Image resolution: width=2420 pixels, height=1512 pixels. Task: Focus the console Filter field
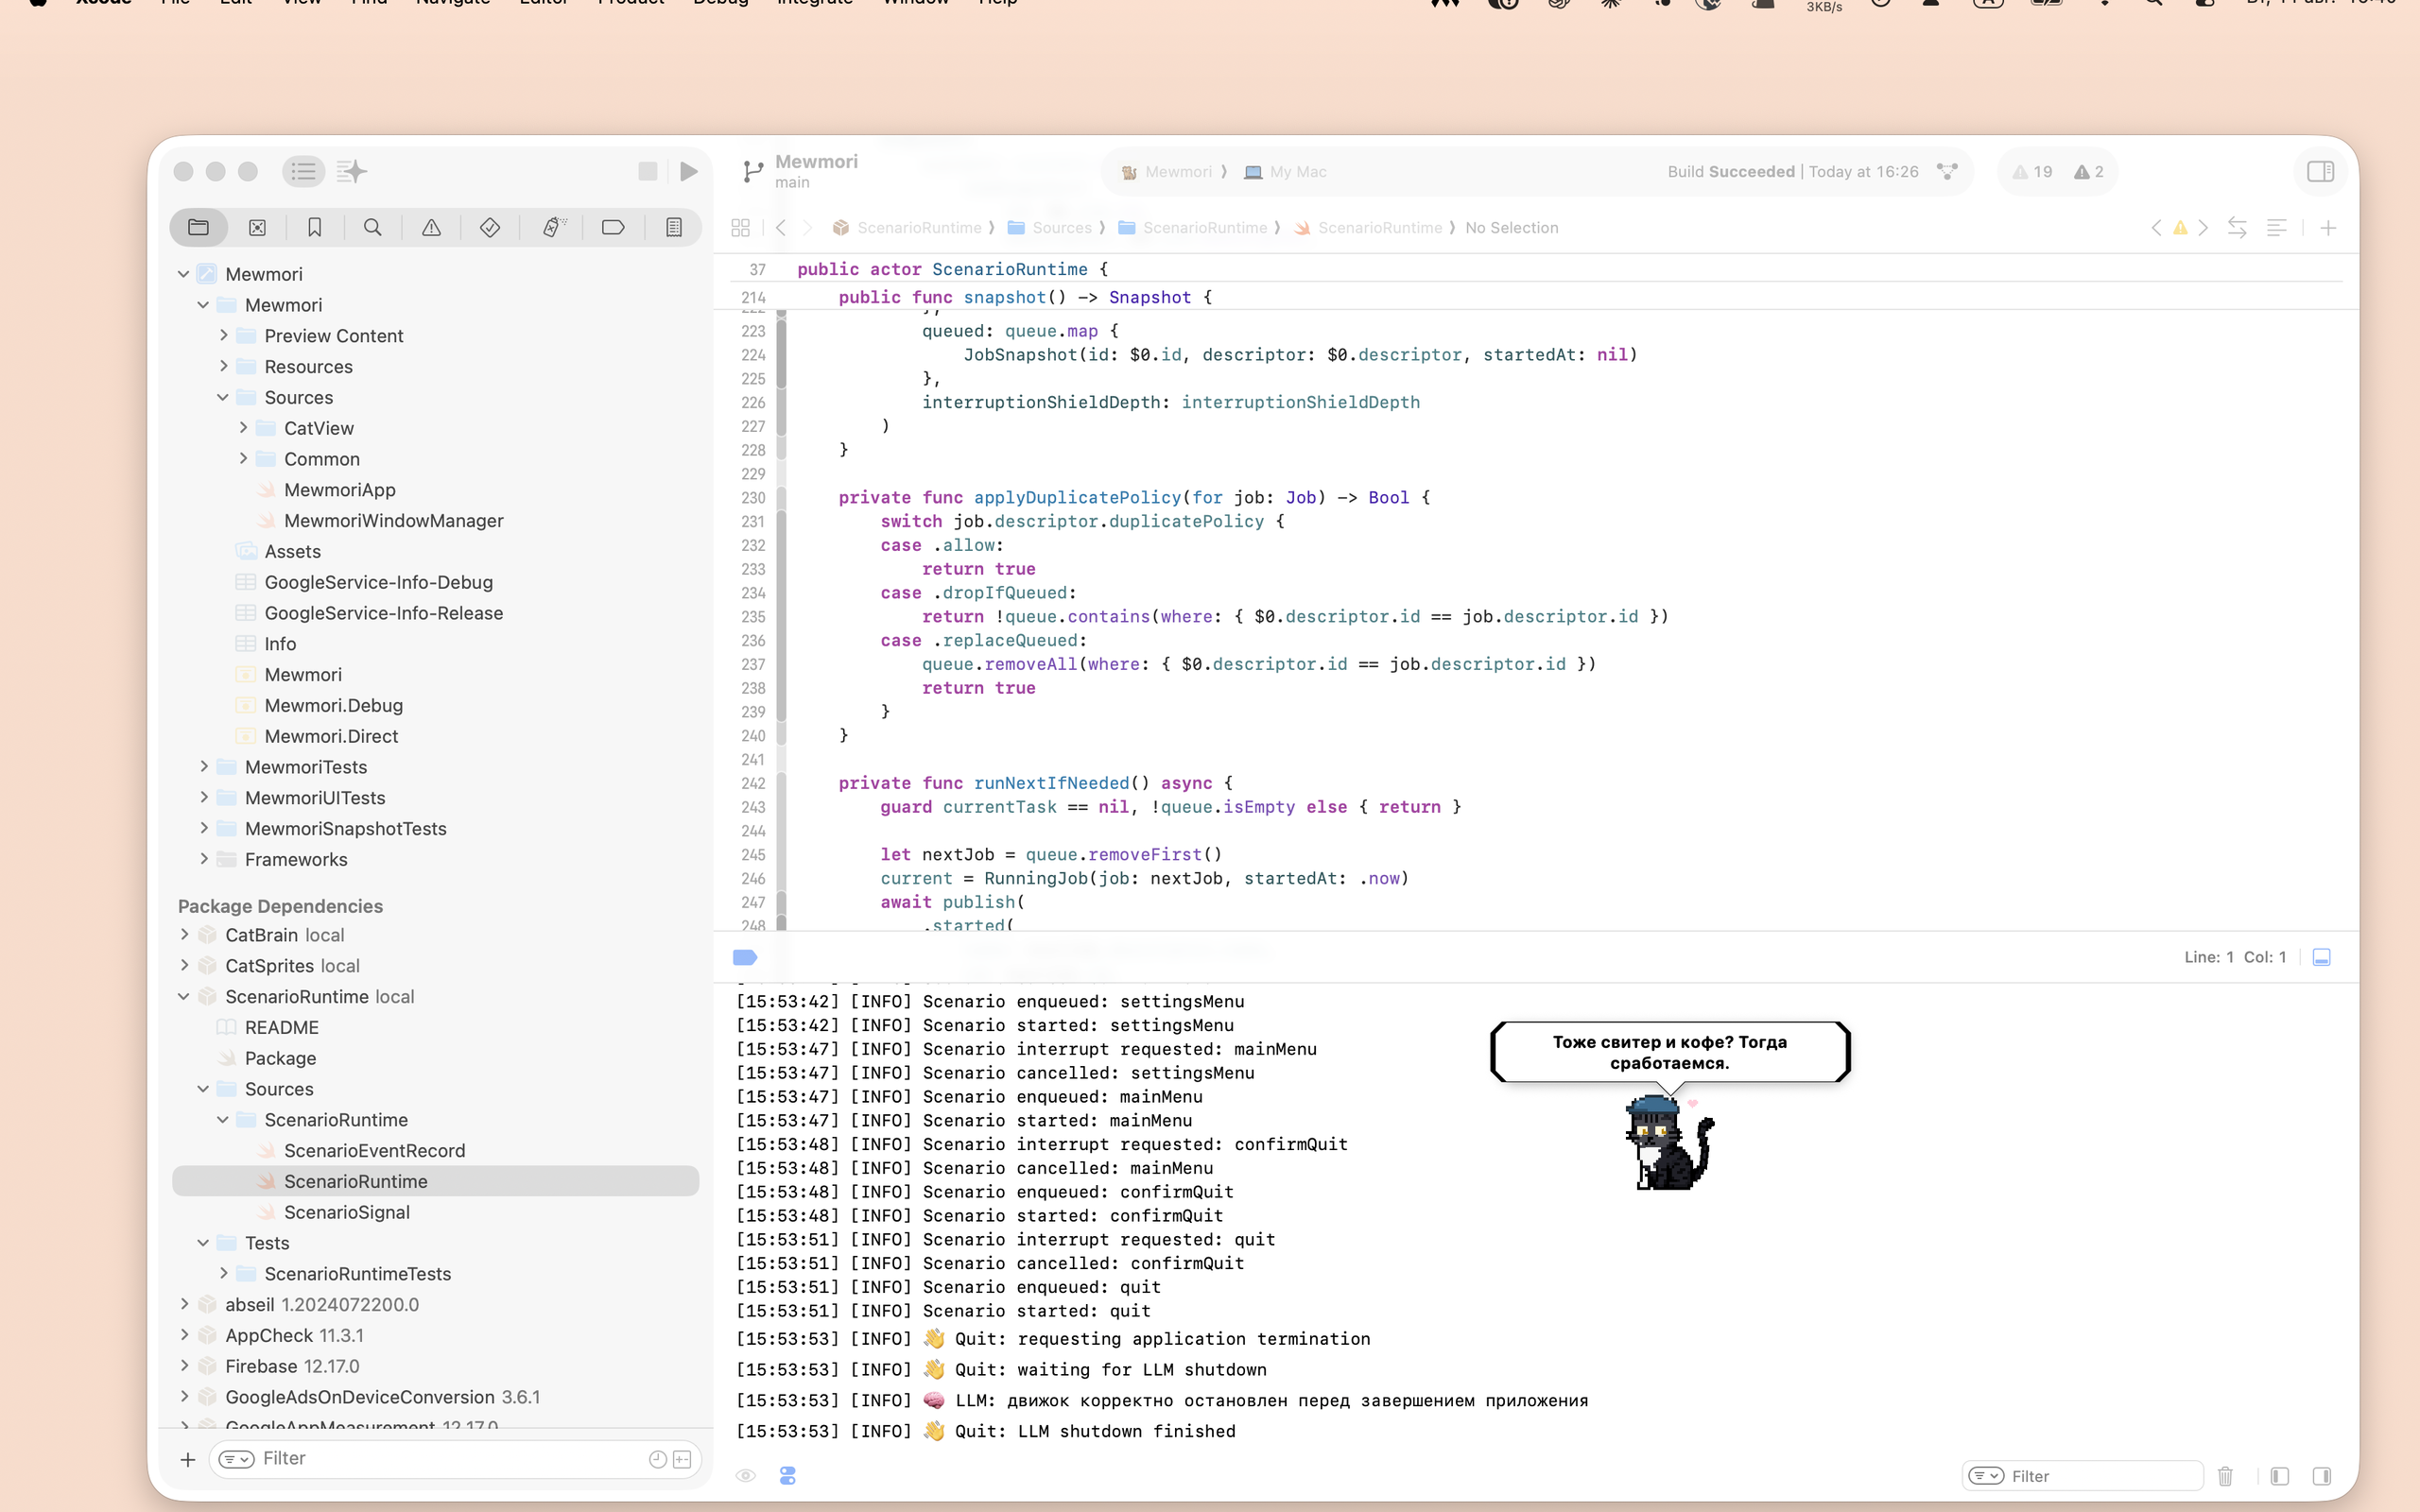(2083, 1476)
